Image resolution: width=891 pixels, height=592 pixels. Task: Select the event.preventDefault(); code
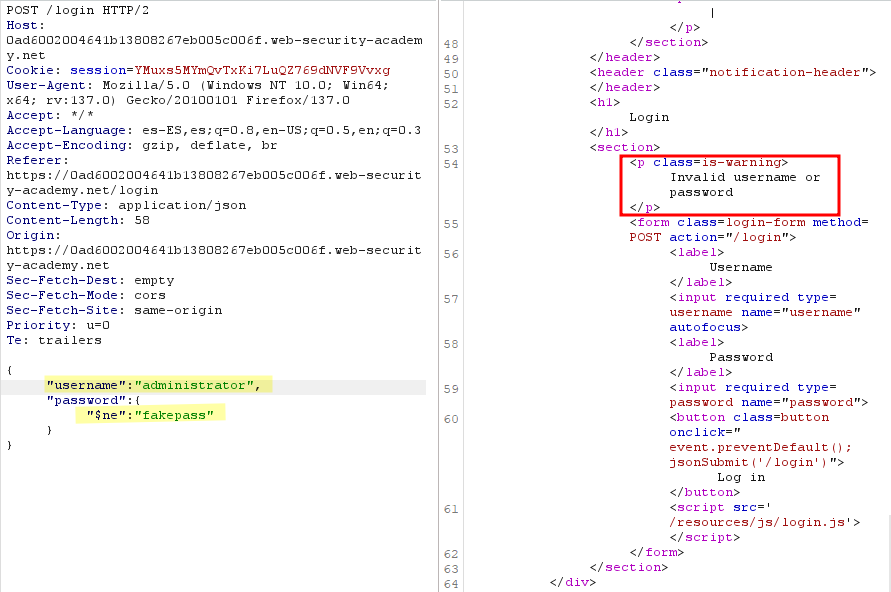(760, 447)
